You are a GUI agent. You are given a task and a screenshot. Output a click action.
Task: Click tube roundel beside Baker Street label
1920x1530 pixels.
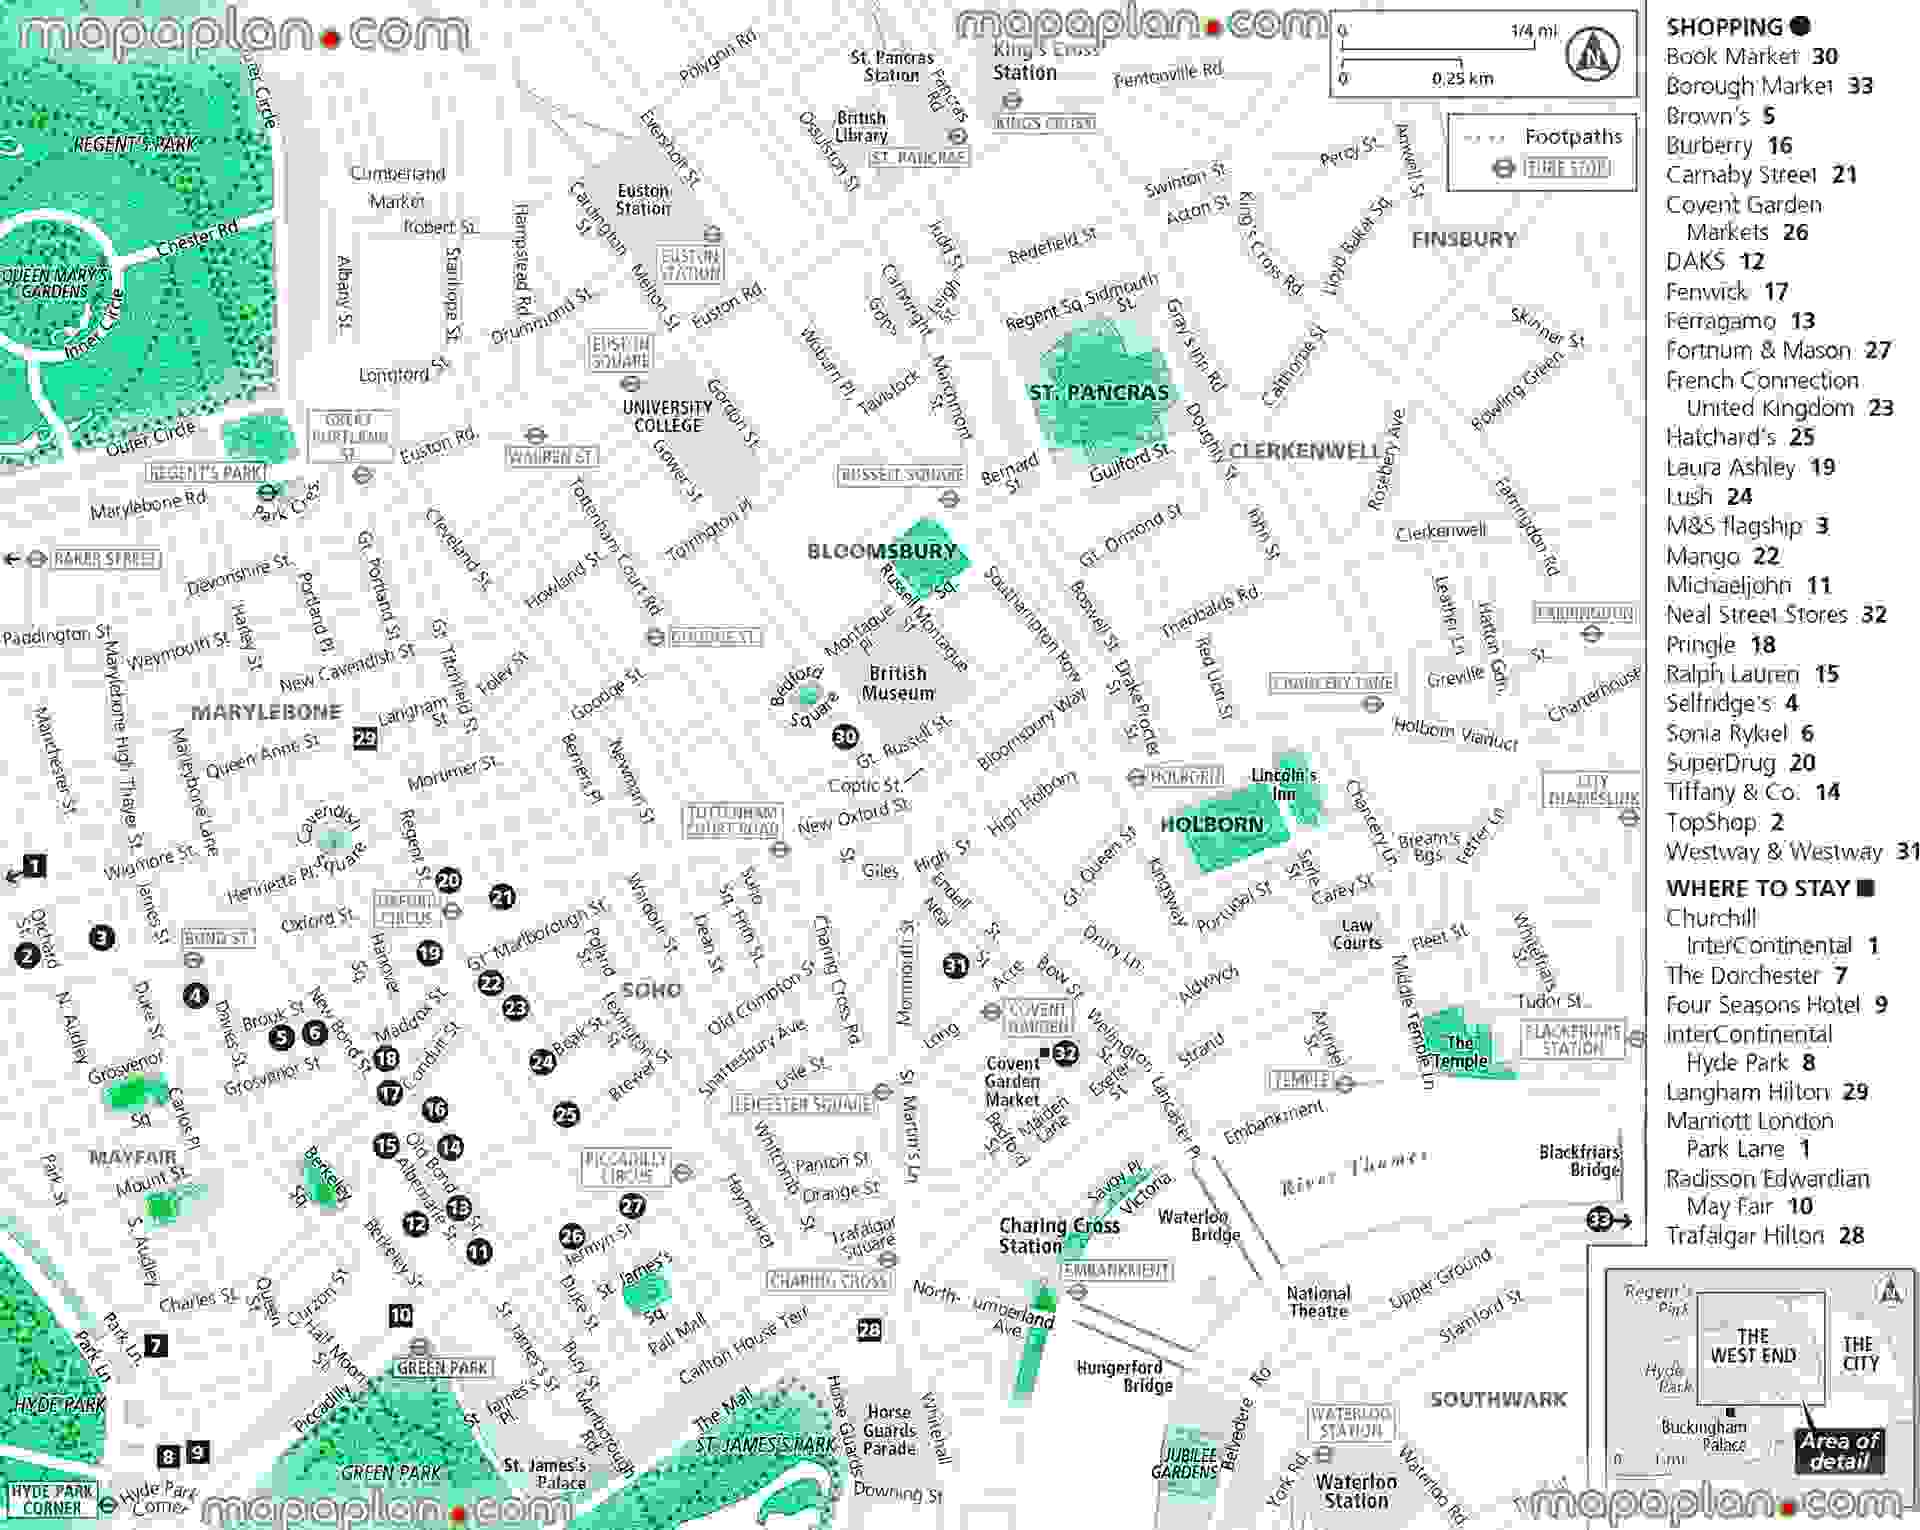pos(36,559)
